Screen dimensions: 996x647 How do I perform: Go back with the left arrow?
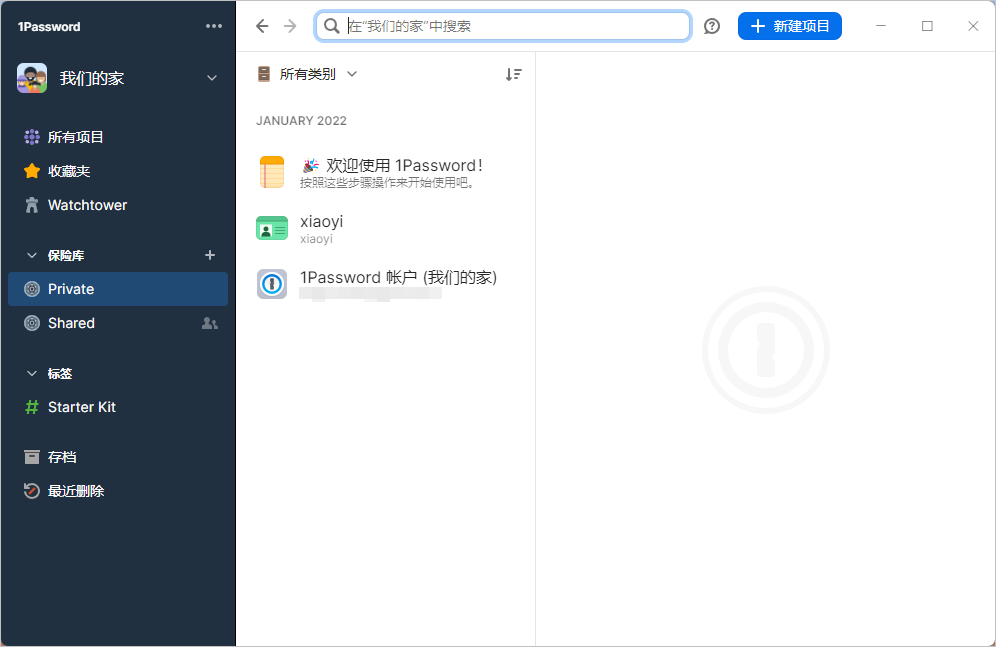tap(262, 26)
